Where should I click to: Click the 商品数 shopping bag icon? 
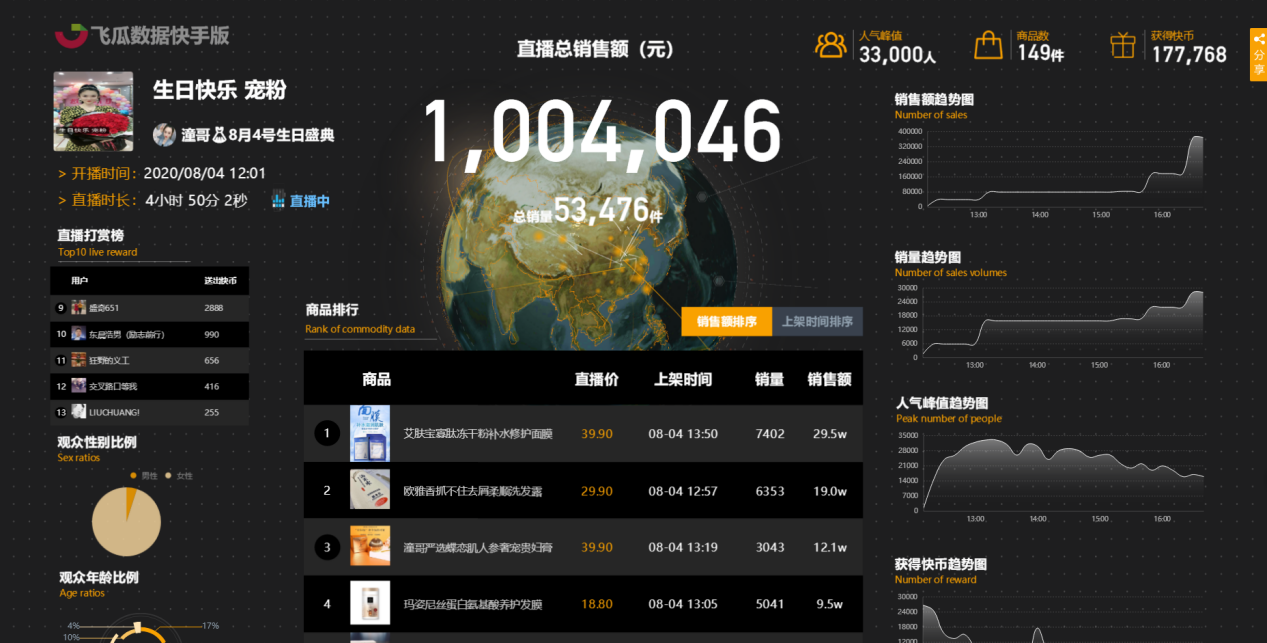click(988, 45)
